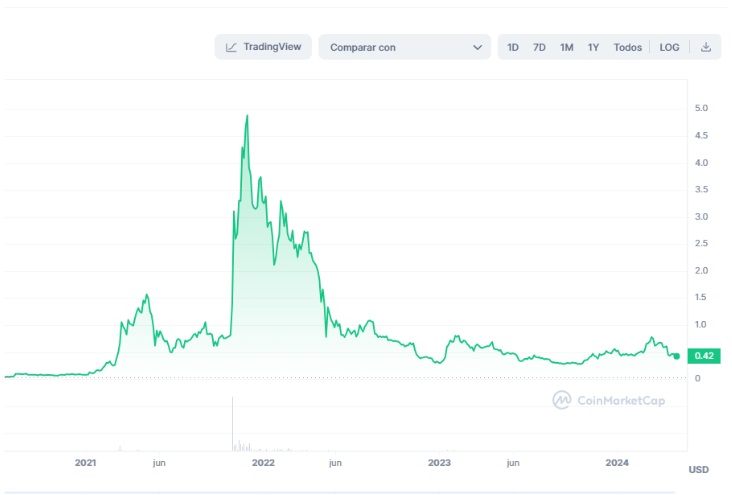The image size is (732, 495).
Task: Select the 1Y time range
Action: 593,47
